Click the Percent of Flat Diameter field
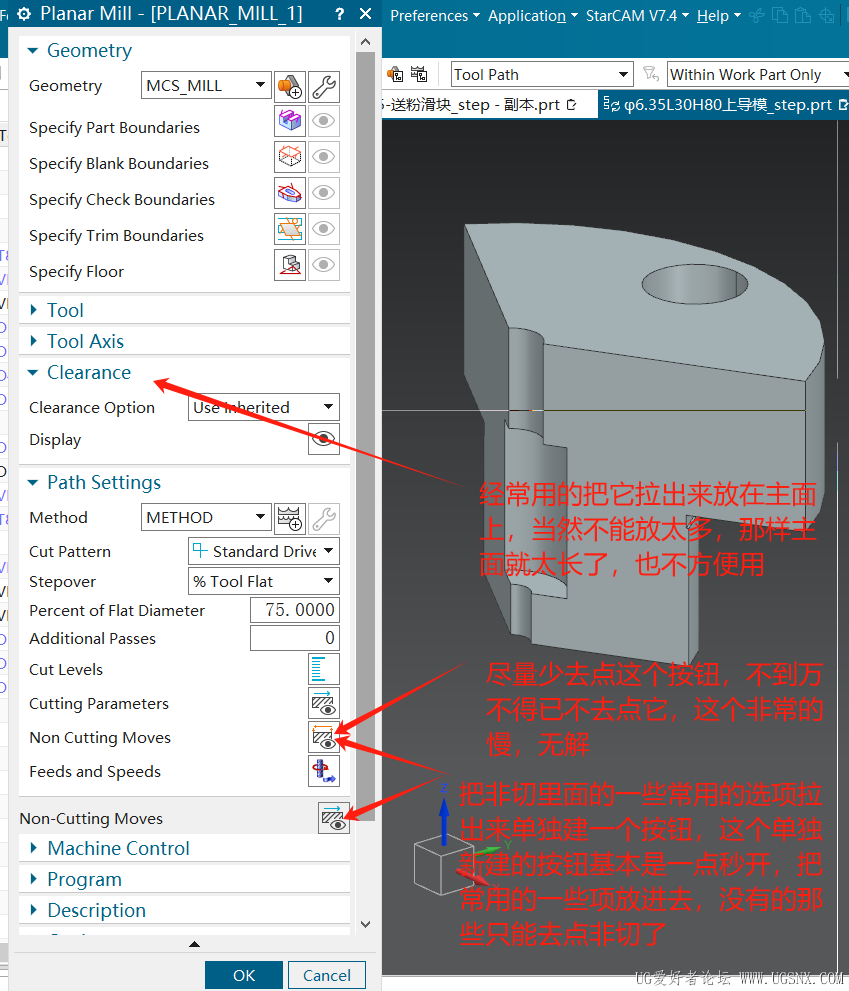849x991 pixels. click(x=294, y=610)
